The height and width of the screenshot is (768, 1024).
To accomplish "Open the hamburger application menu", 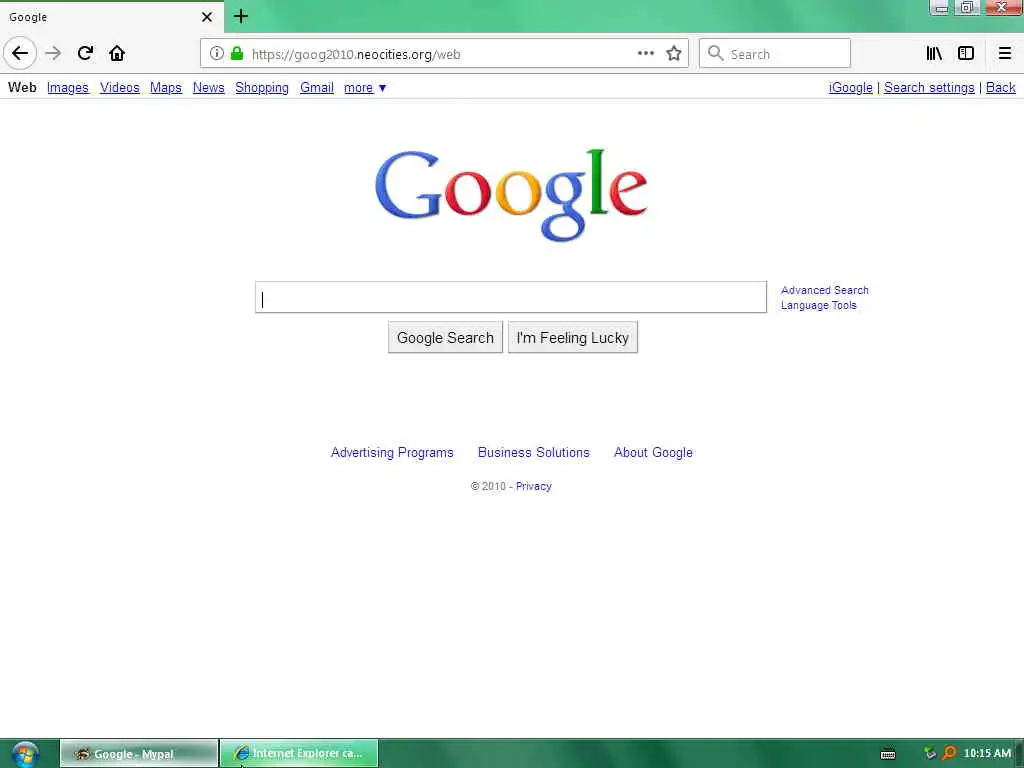I will click(1004, 54).
